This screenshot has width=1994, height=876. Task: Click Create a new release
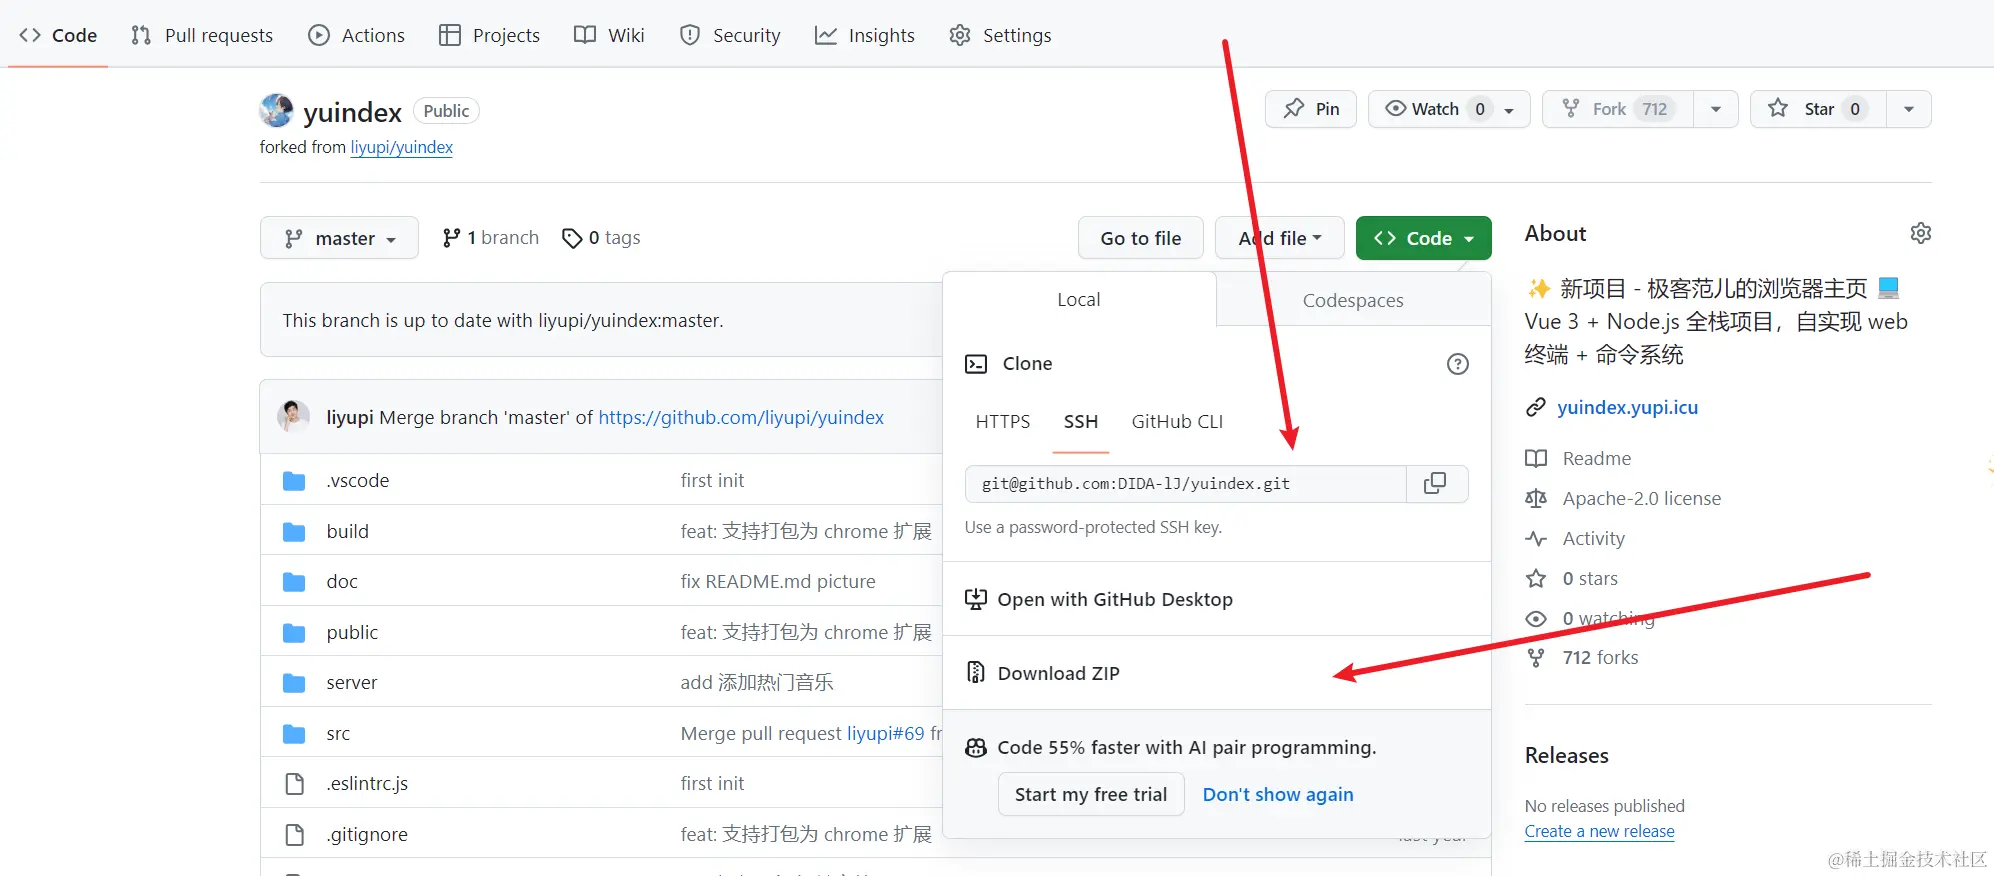coord(1599,831)
